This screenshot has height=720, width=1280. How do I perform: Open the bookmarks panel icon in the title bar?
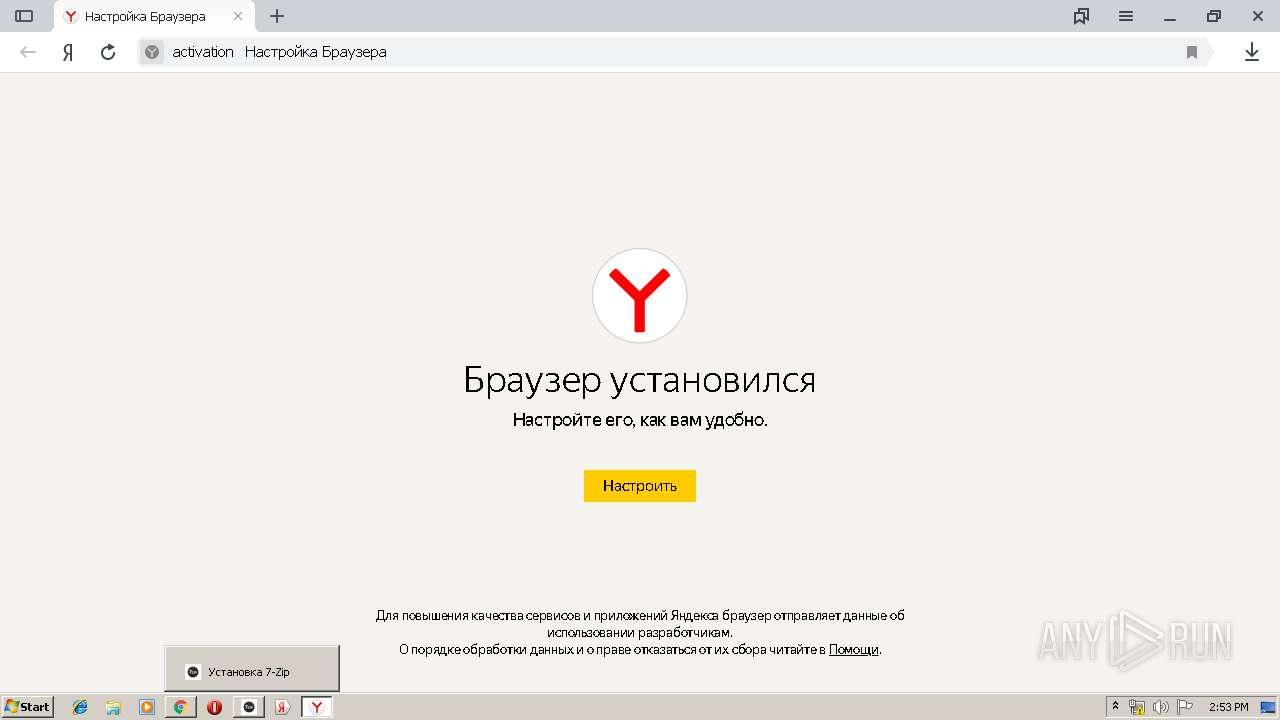click(1081, 16)
